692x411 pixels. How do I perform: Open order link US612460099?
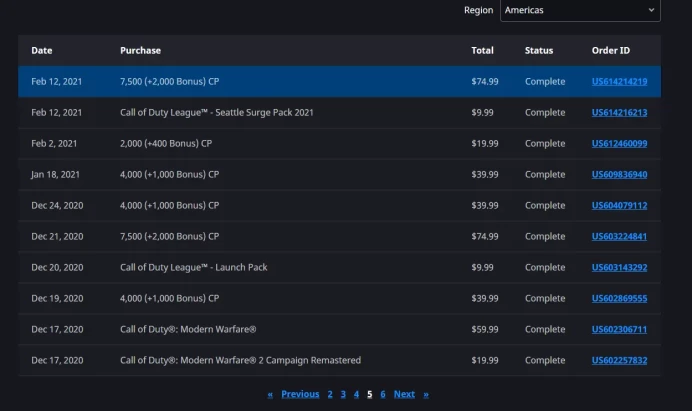[x=619, y=143]
